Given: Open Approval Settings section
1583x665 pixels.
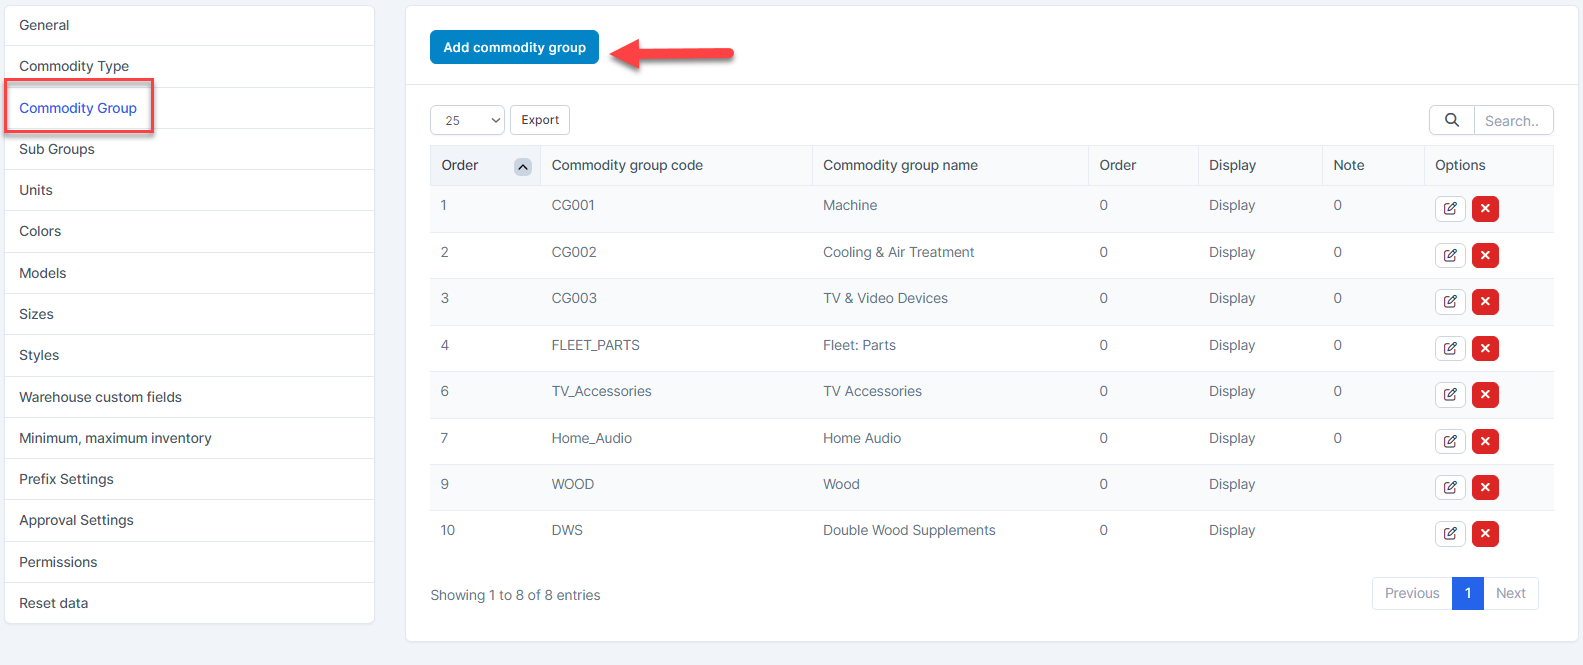Looking at the screenshot, I should [x=190, y=520].
